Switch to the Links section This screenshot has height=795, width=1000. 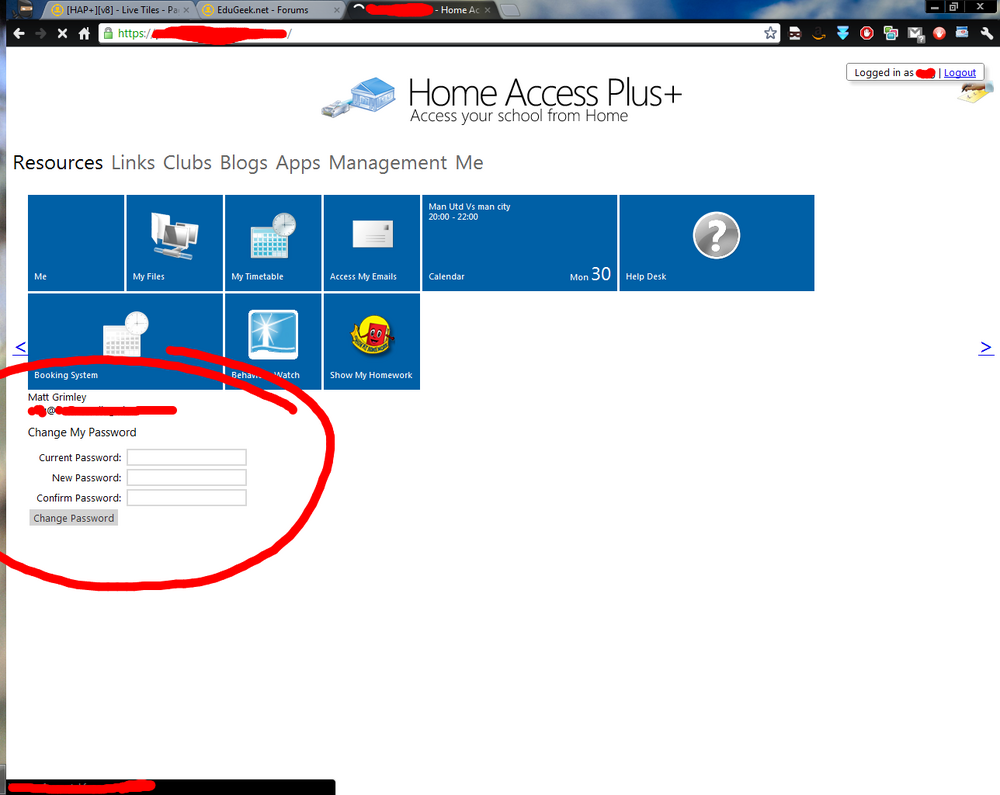[x=133, y=163]
